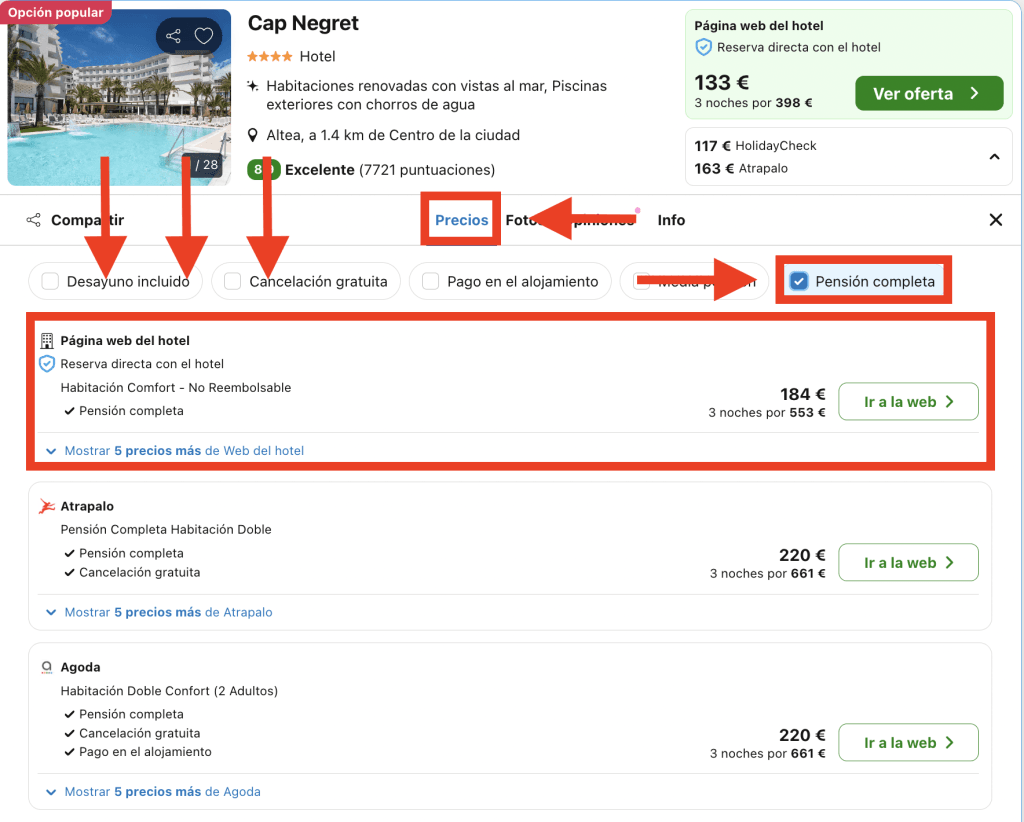
Task: Click the Agoda logo icon
Action: [47, 667]
